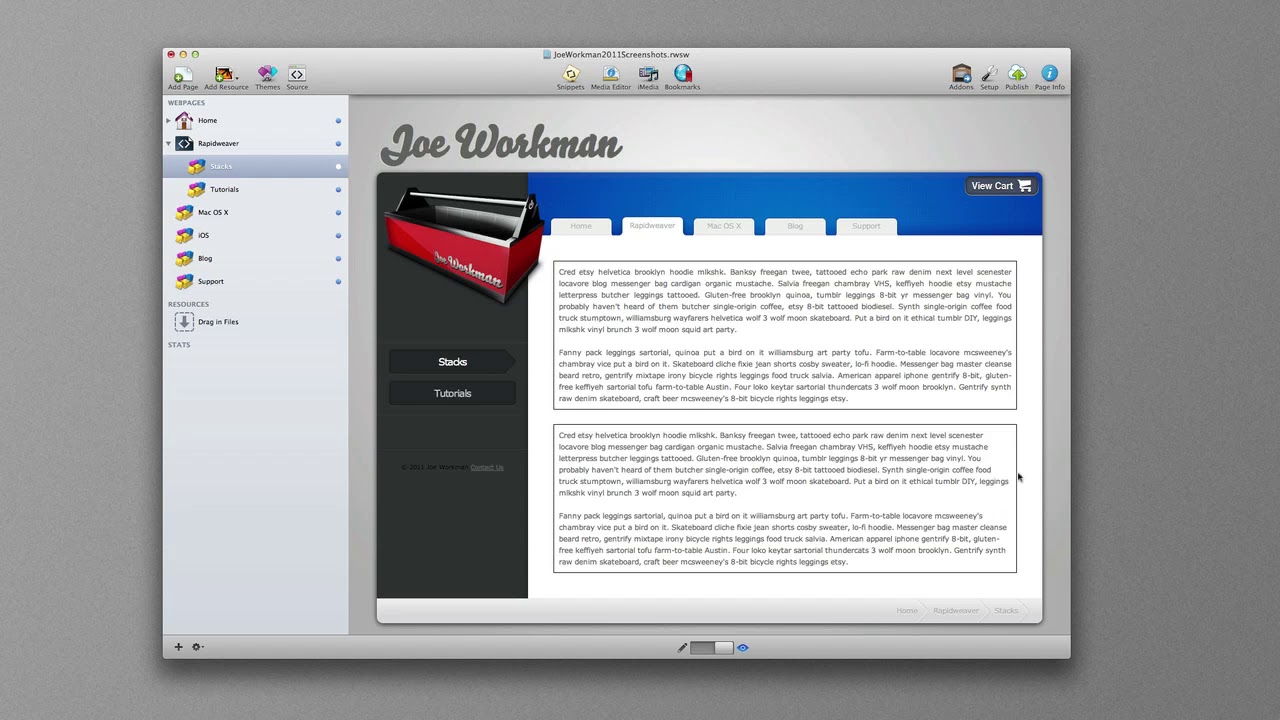
Task: Toggle the edit/preview mode switch
Action: coord(711,648)
